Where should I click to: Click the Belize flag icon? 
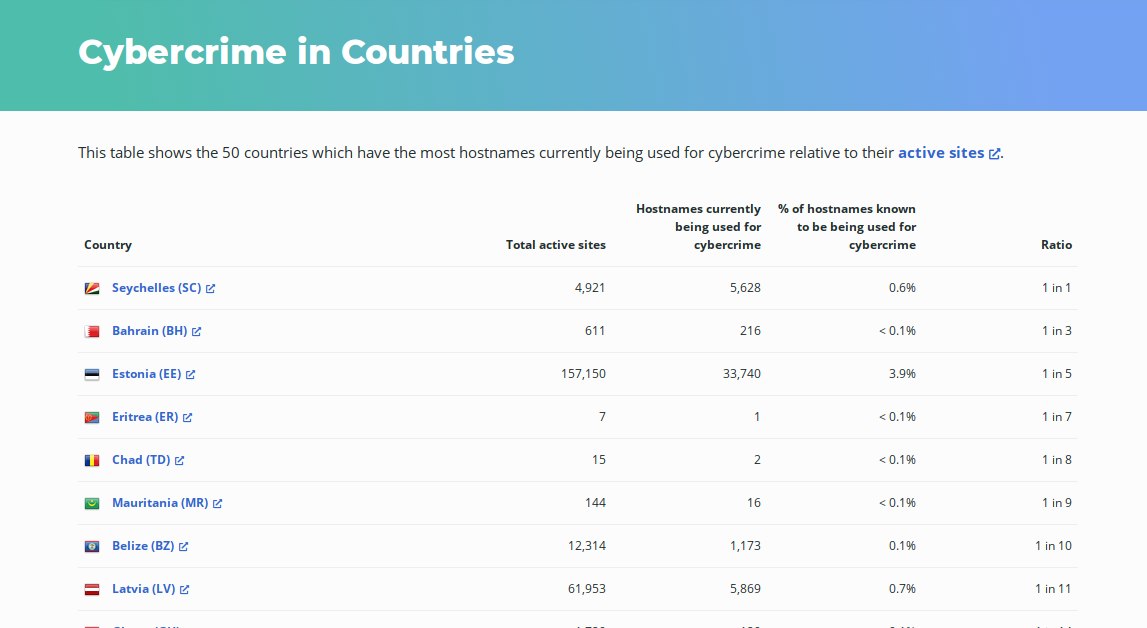point(92,546)
